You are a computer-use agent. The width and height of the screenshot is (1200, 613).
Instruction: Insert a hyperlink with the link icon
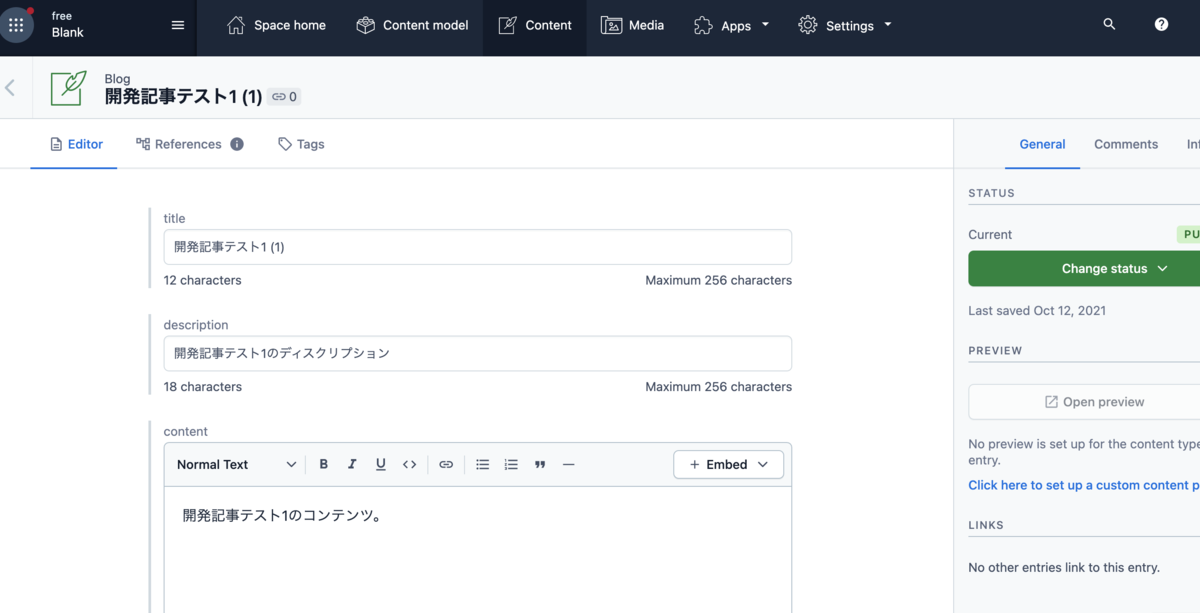446,464
